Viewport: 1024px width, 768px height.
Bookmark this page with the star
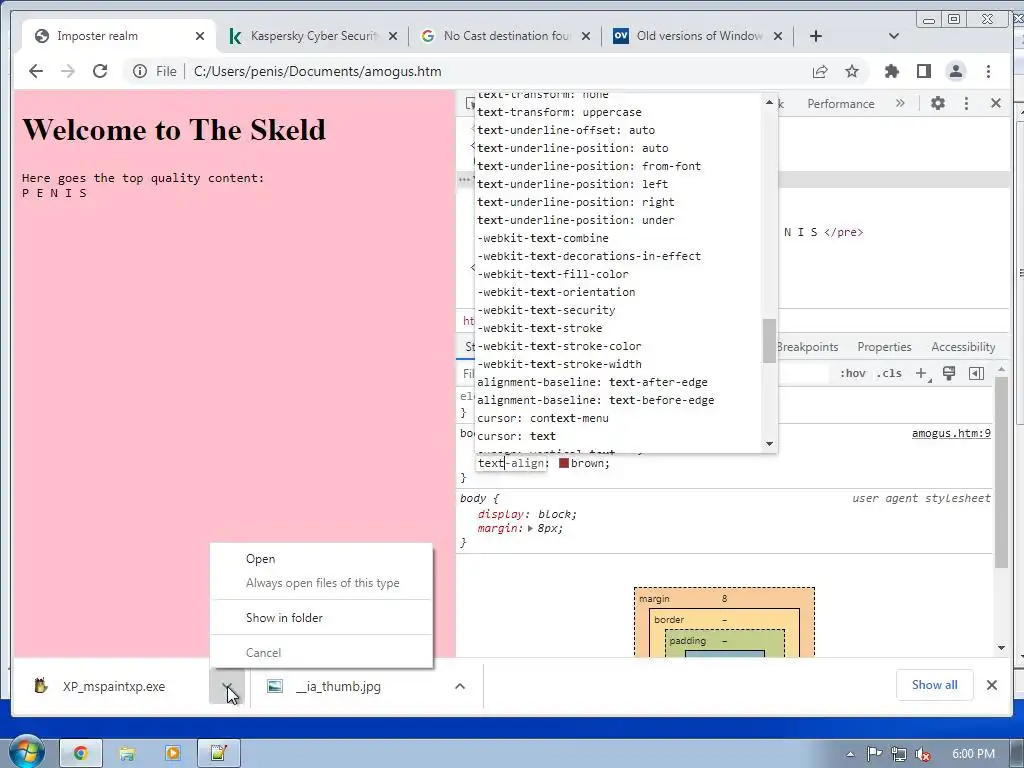(852, 71)
